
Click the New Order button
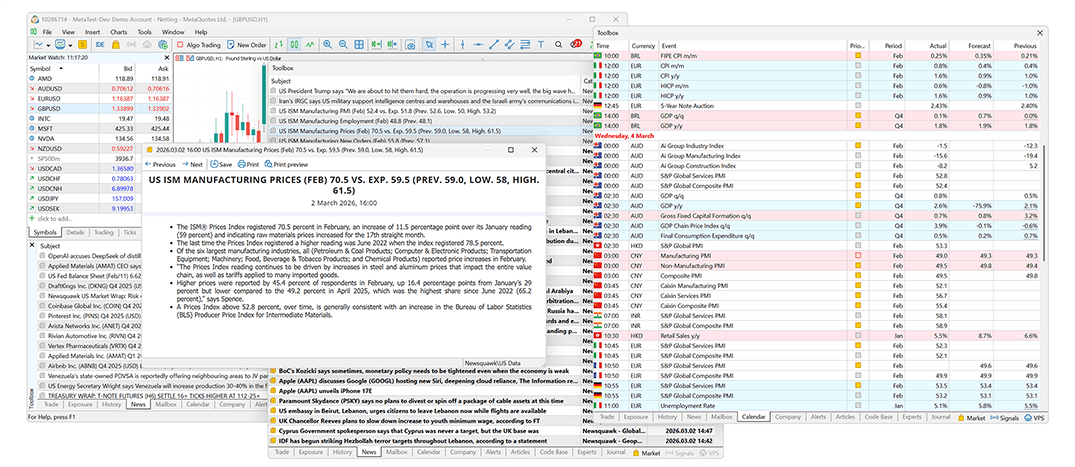point(247,45)
